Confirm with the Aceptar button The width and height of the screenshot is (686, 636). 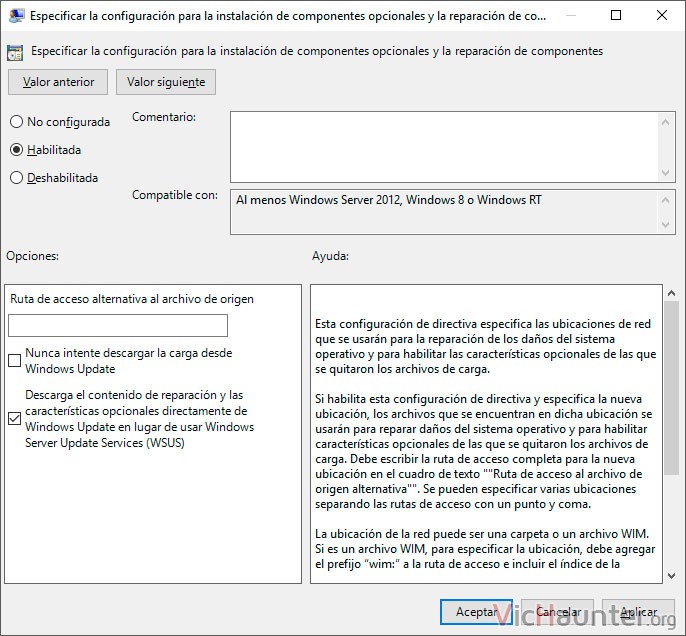pyautogui.click(x=476, y=612)
